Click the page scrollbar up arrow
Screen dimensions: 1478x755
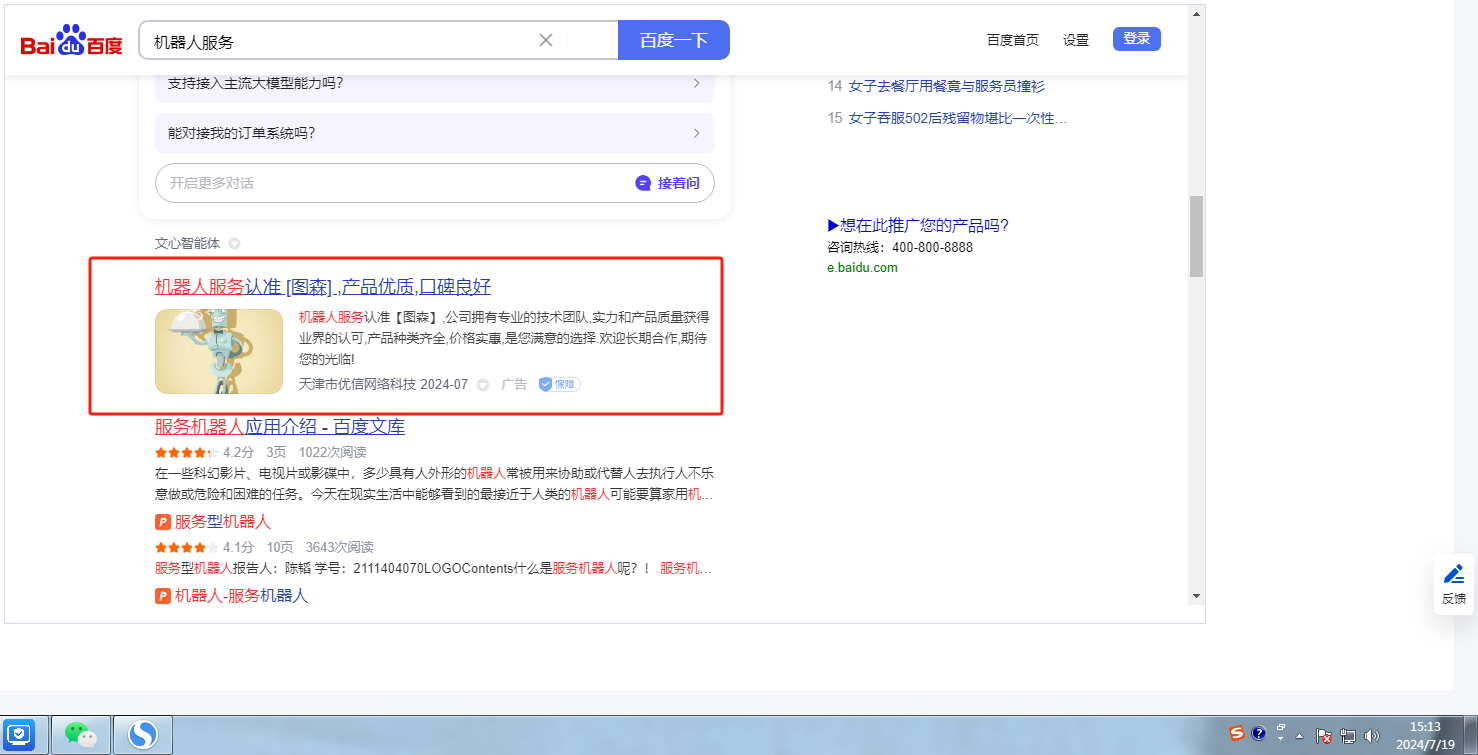(1196, 13)
